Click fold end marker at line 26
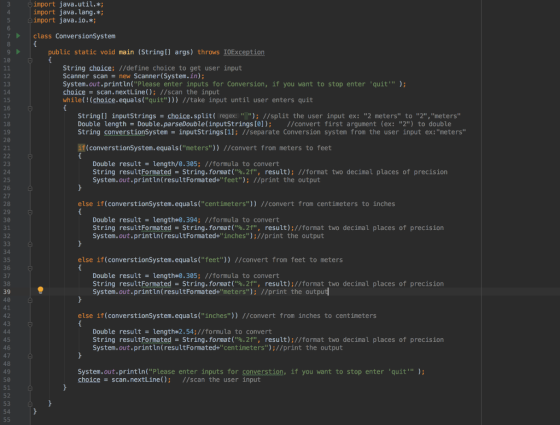The height and width of the screenshot is (425, 560). coord(30,188)
